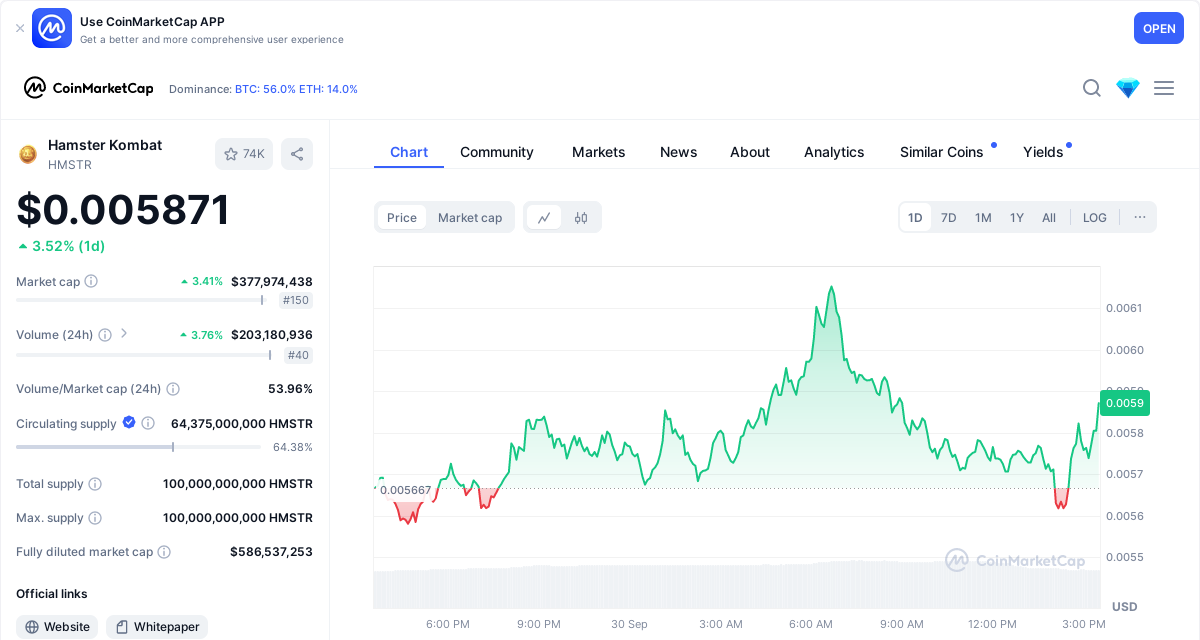This screenshot has width=1200, height=640.
Task: Click ETH dominance 14.0% link
Action: (x=328, y=89)
